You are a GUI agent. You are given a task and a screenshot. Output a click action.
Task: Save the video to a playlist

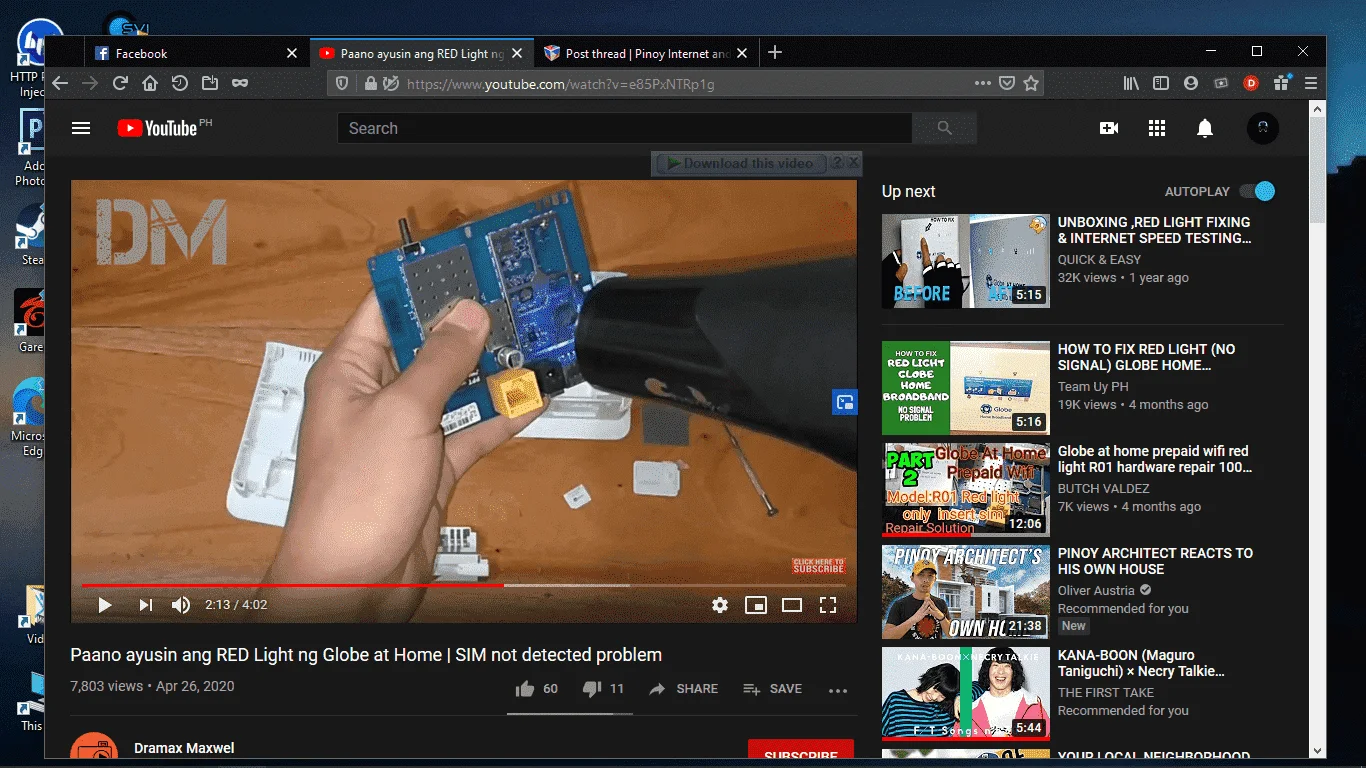[773, 689]
